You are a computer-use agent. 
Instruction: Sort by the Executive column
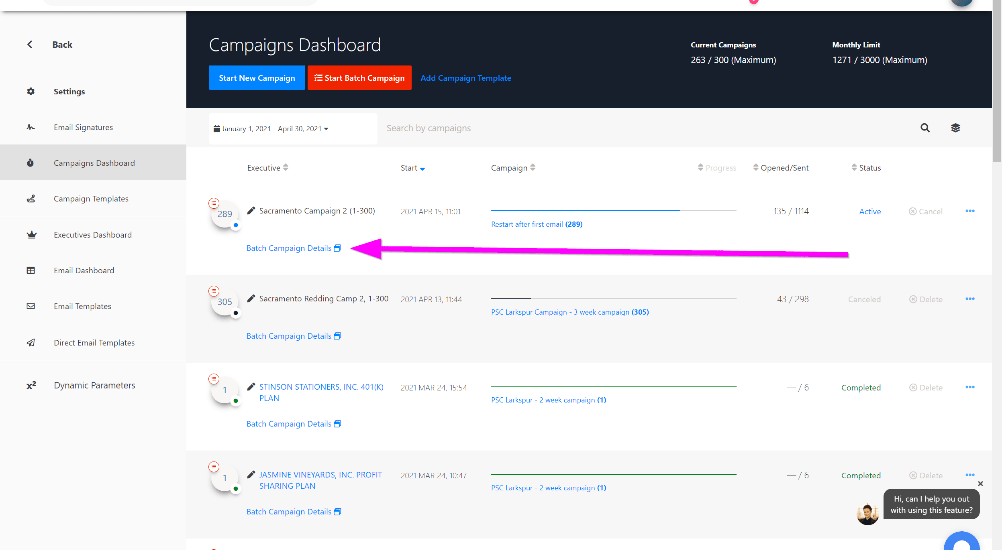(x=268, y=168)
